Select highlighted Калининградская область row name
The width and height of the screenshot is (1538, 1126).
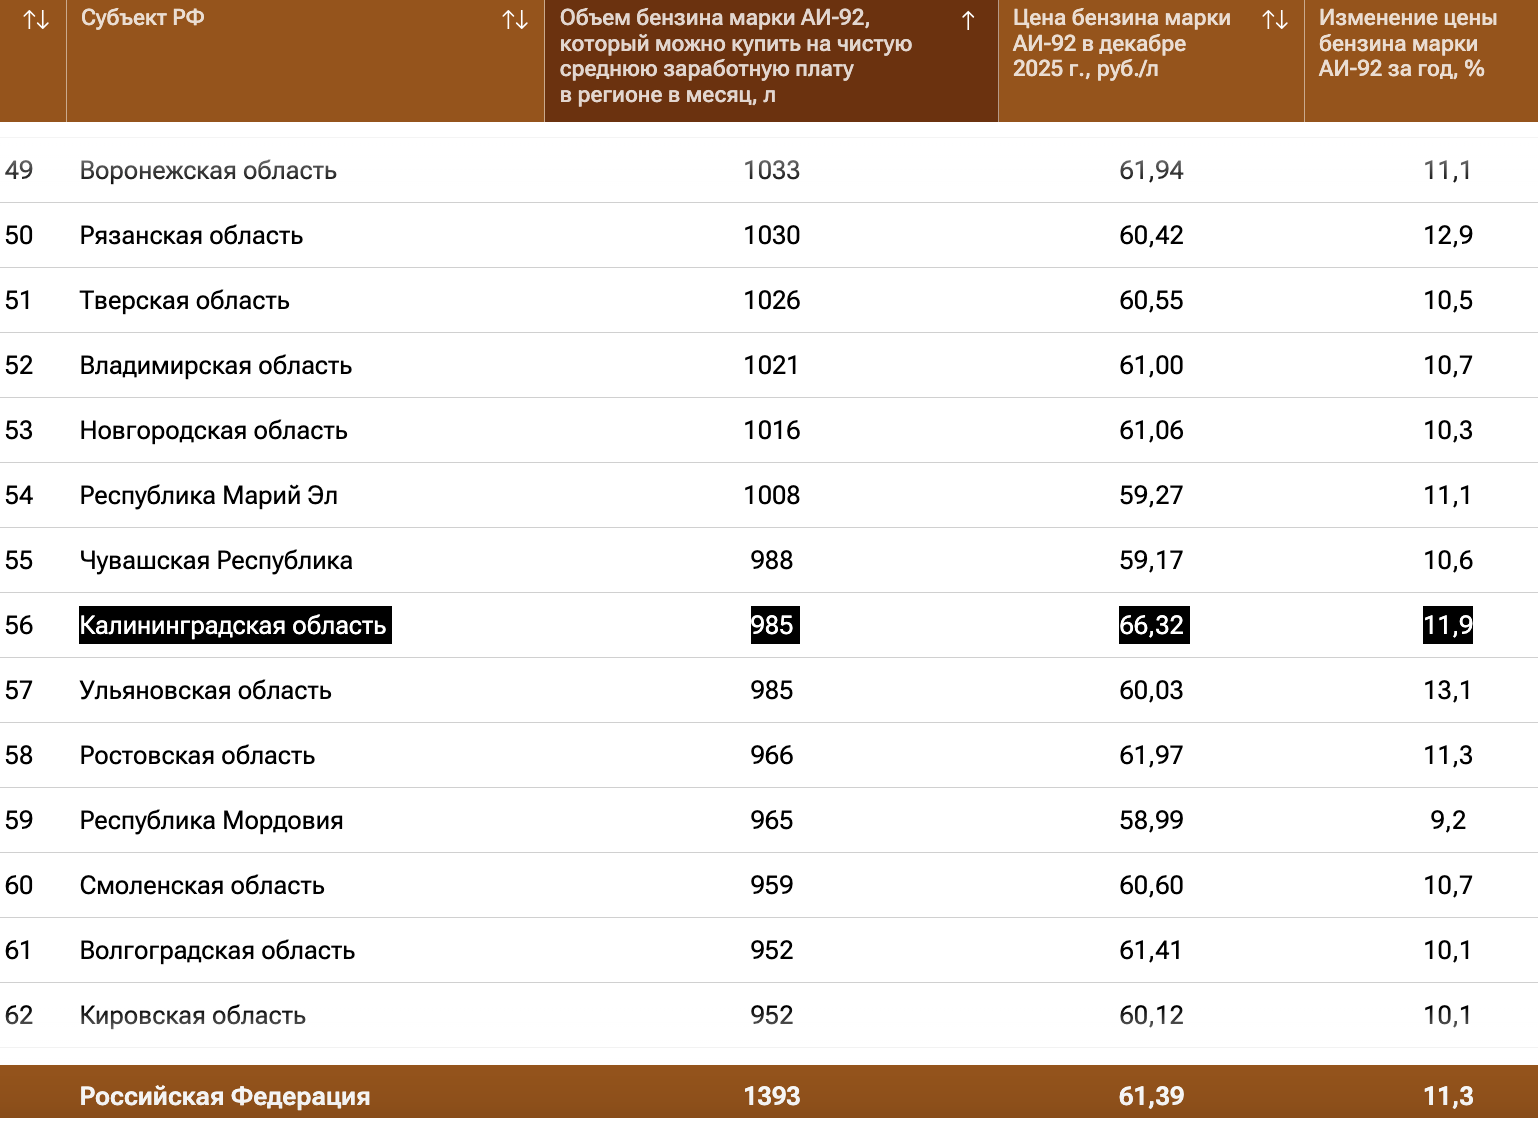[233, 625]
